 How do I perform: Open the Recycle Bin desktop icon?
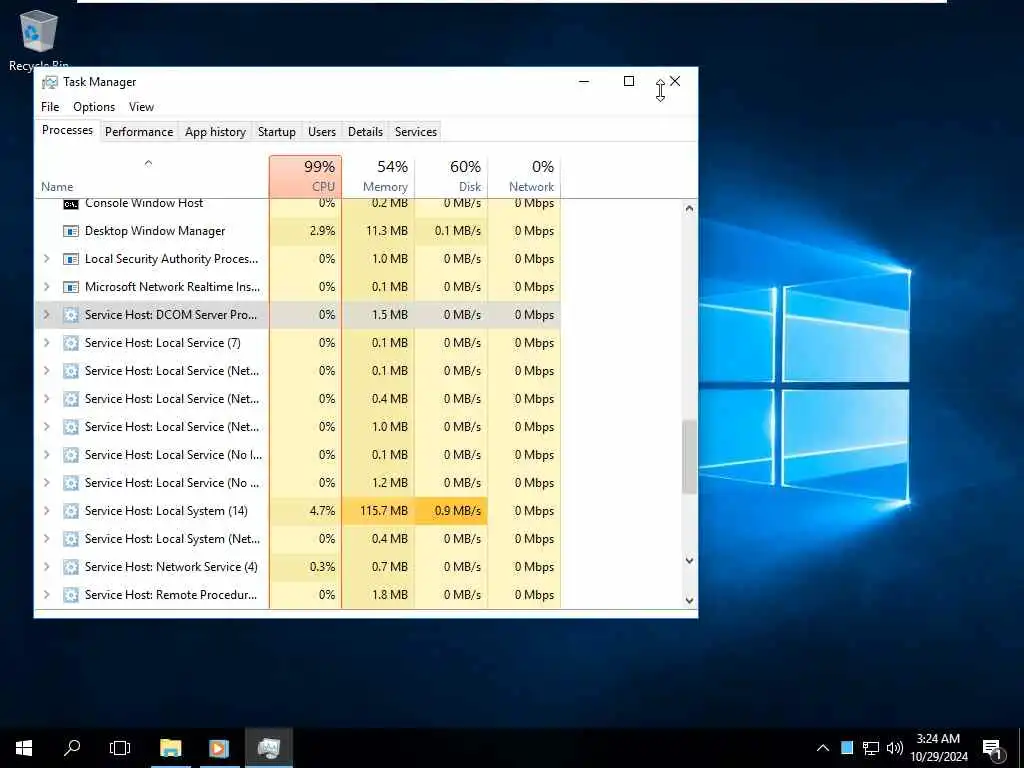coord(39,39)
